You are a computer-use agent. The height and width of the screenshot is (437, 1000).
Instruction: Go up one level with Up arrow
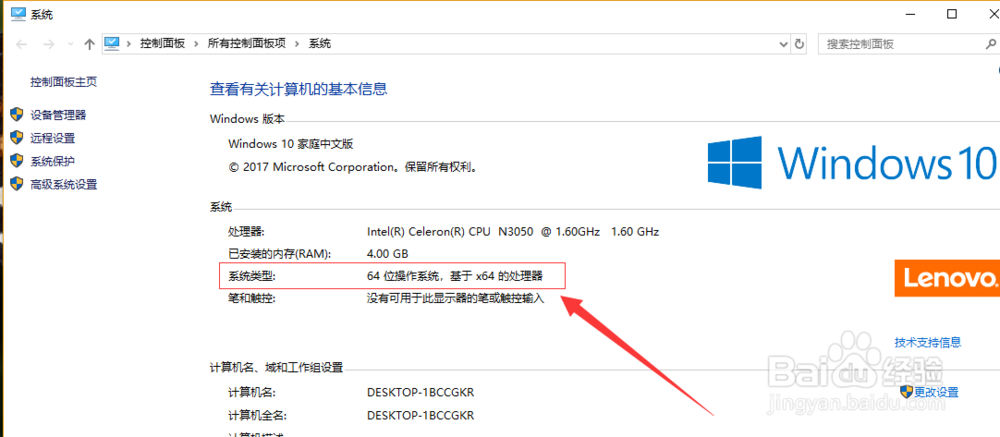tap(89, 44)
